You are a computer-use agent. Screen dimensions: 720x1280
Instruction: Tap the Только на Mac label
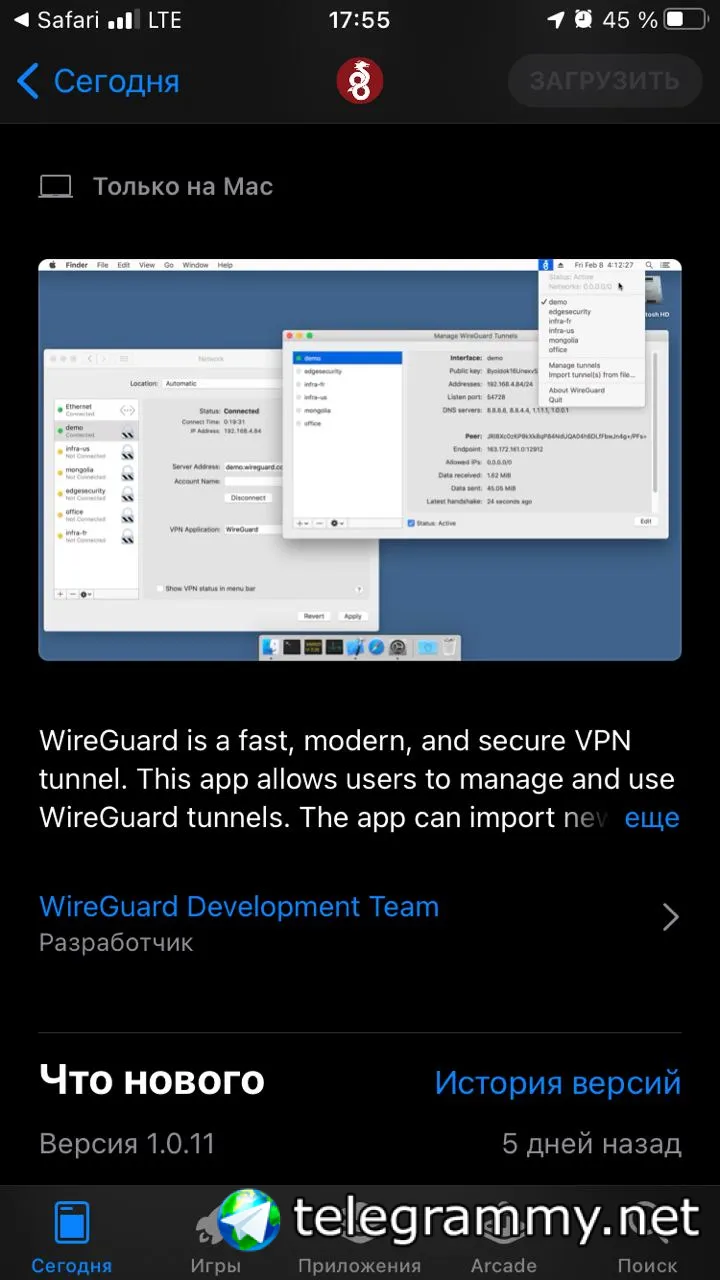[x=183, y=187]
